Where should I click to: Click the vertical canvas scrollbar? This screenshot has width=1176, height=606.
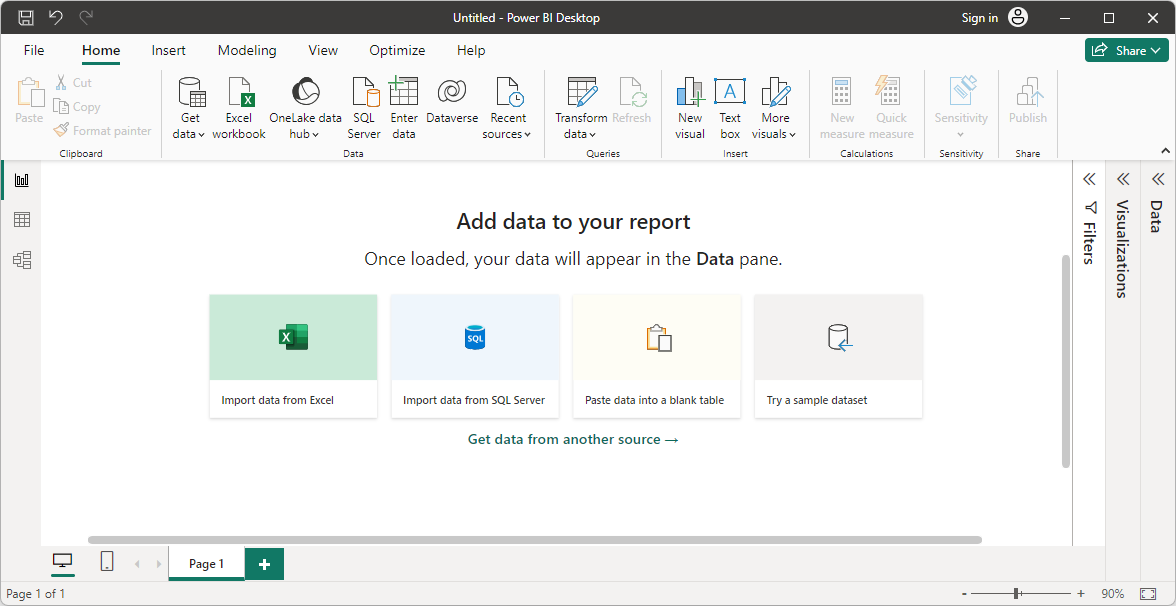coord(1066,362)
